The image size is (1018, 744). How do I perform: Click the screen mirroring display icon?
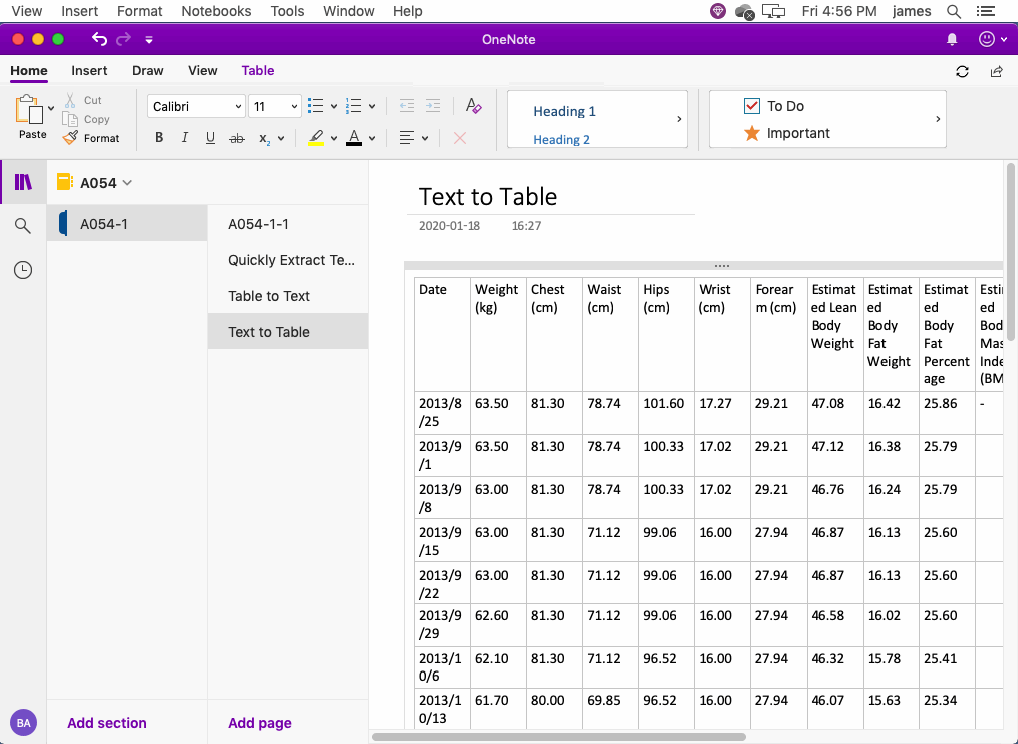773,11
